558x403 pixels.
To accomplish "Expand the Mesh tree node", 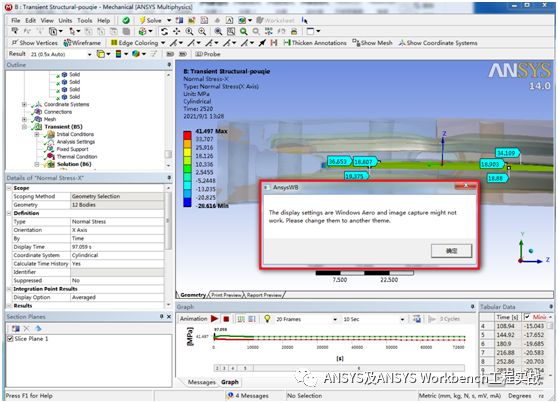I will (x=24, y=119).
